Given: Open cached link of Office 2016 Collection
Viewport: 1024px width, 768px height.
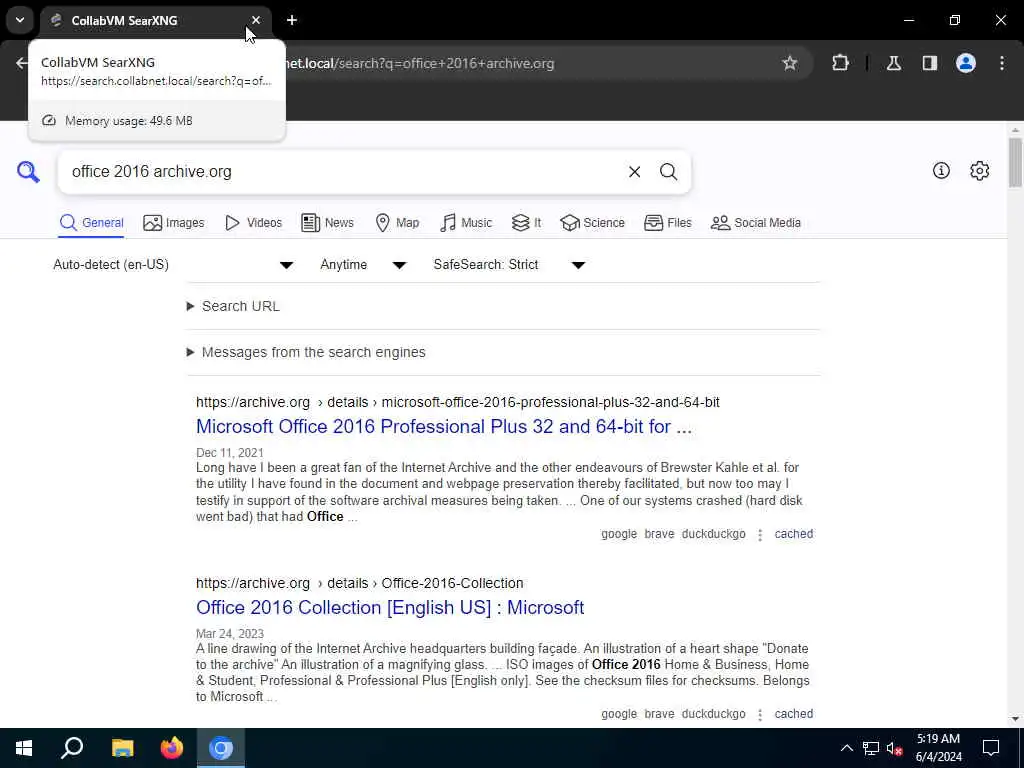Looking at the screenshot, I should coord(793,714).
